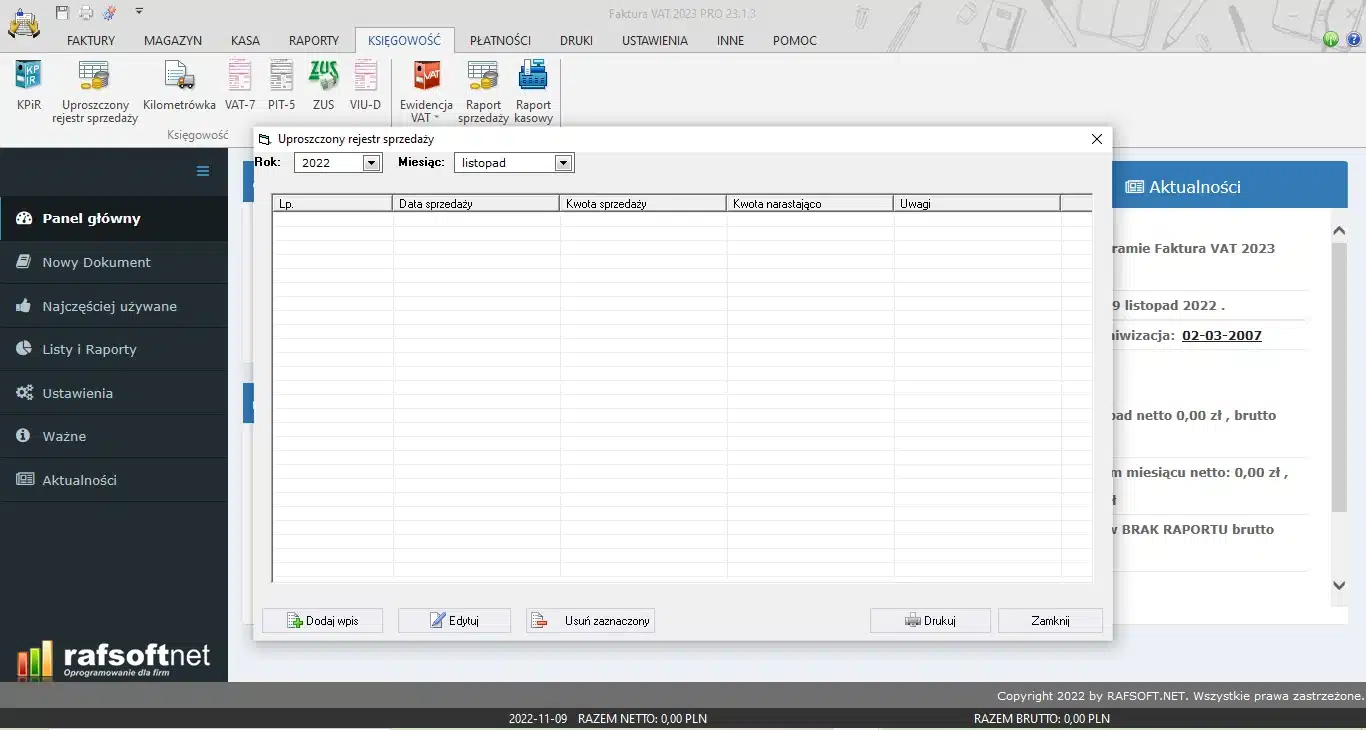Switch to the FAKTURY ribbon tab
This screenshot has width=1366, height=730.
(91, 41)
